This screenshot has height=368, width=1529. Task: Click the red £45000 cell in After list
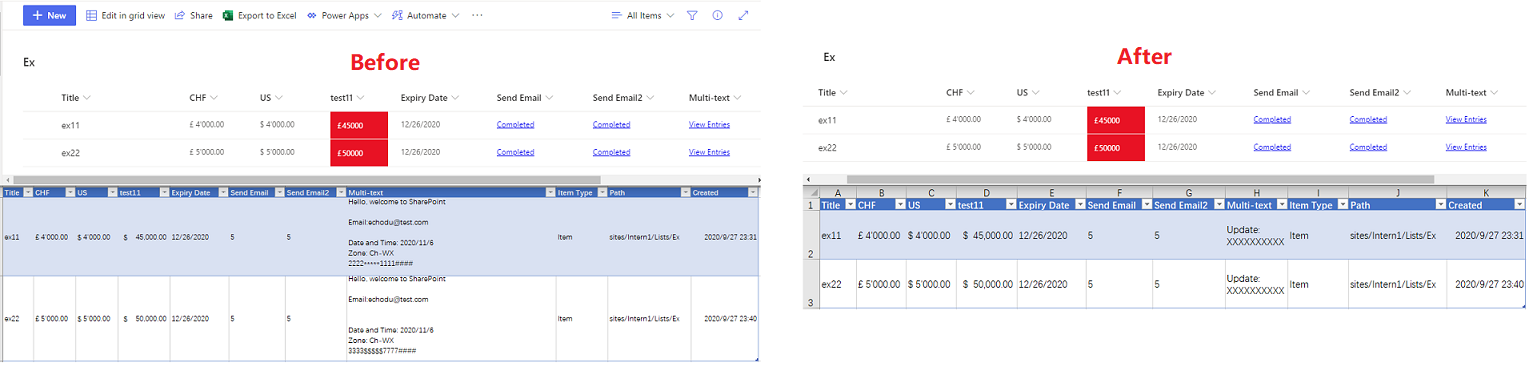click(1115, 120)
